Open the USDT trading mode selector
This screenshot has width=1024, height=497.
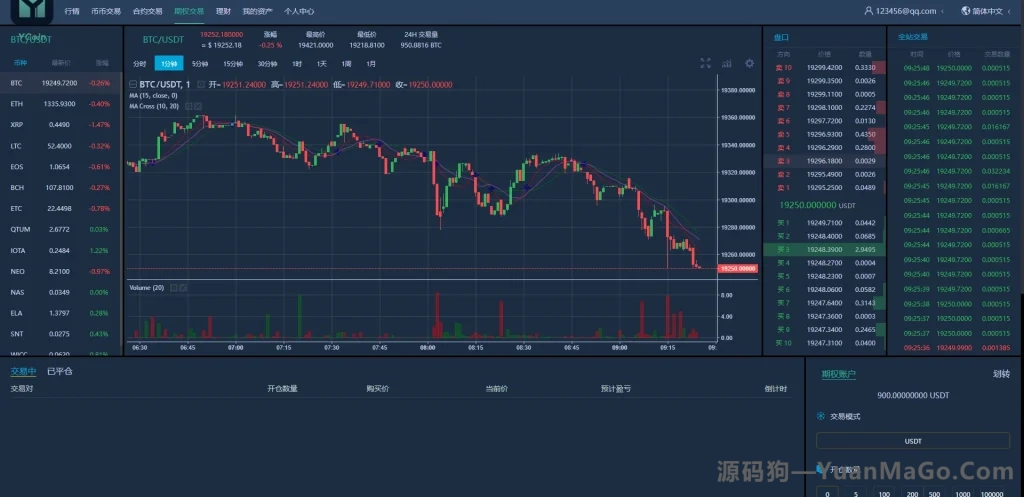912,441
